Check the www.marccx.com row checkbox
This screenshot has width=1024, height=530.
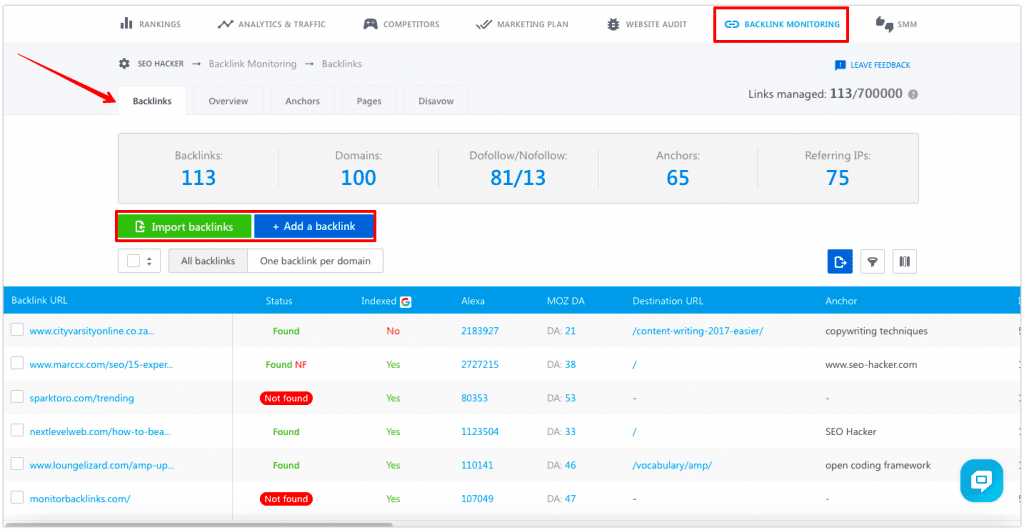(x=17, y=364)
